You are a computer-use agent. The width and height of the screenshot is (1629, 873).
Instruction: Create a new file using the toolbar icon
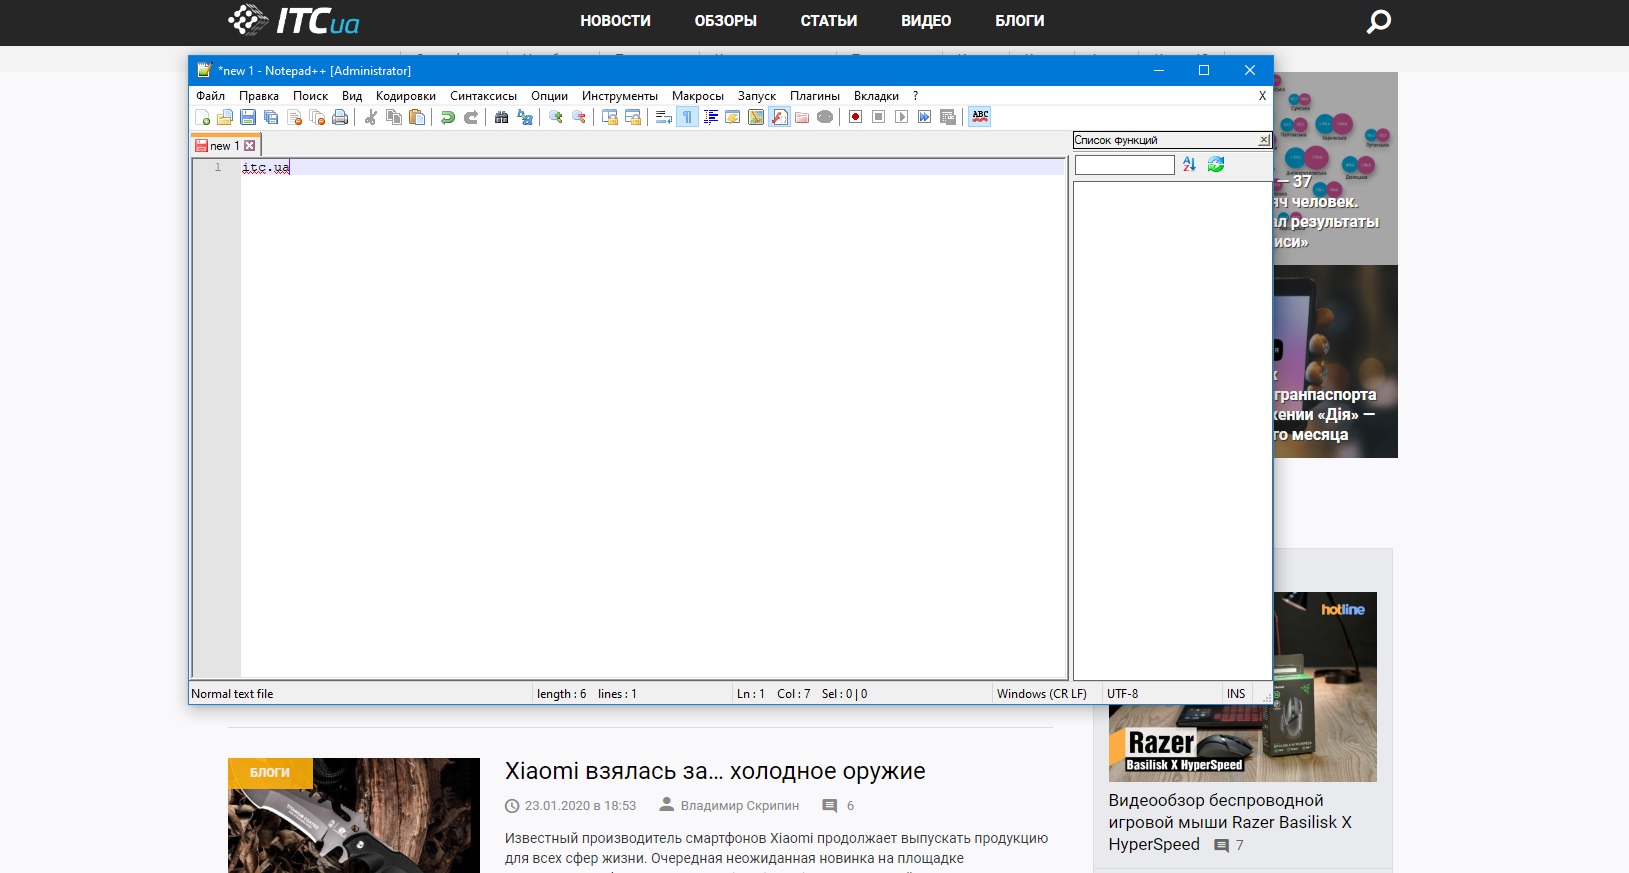point(202,117)
